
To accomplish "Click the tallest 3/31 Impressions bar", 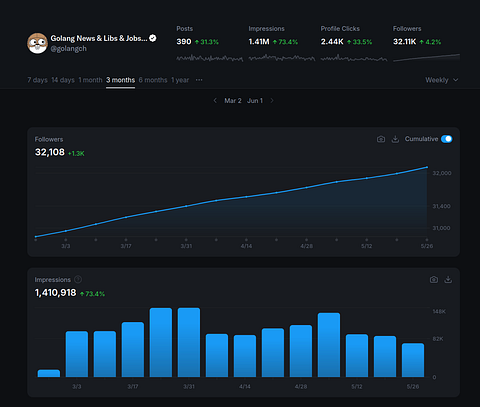I will click(189, 342).
